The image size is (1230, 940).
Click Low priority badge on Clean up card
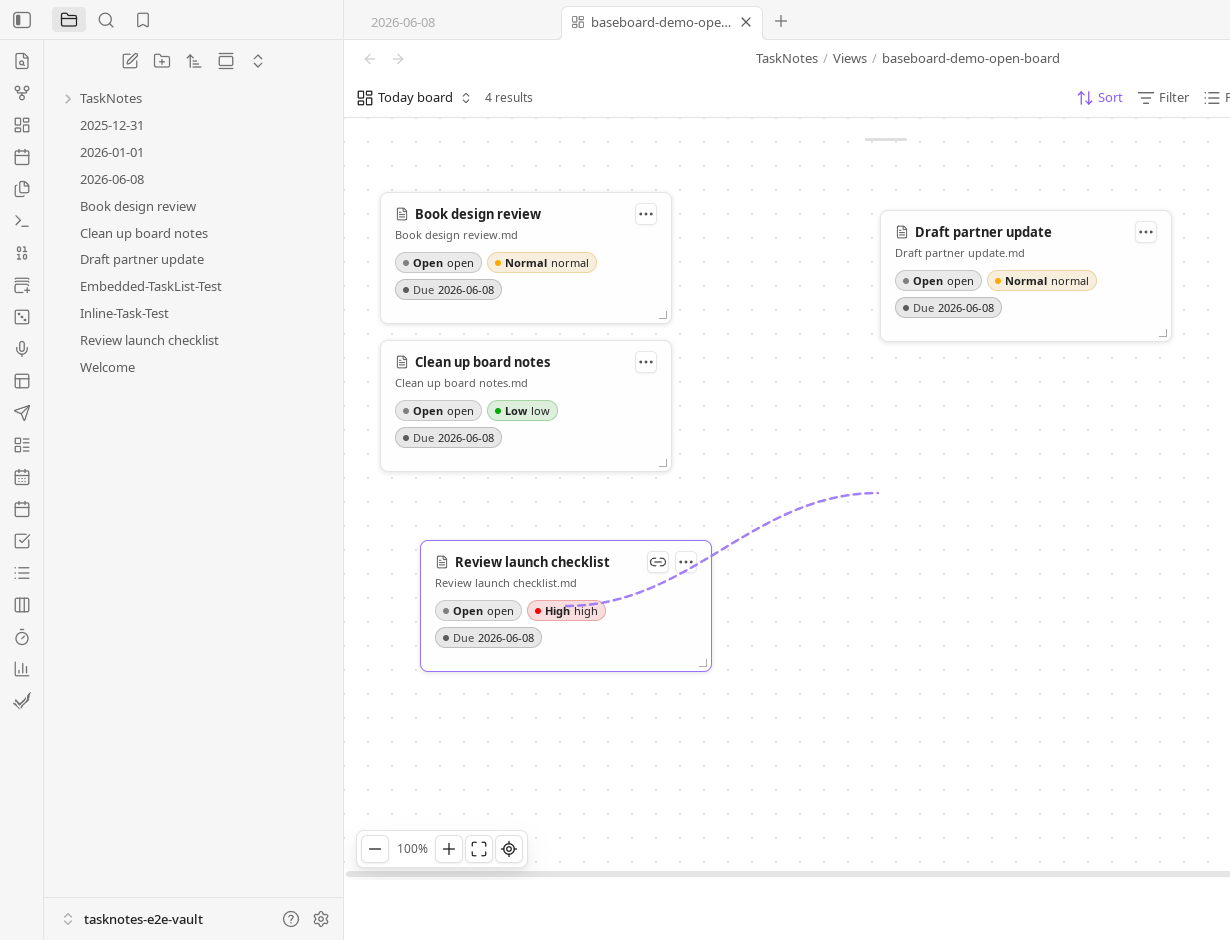(522, 411)
